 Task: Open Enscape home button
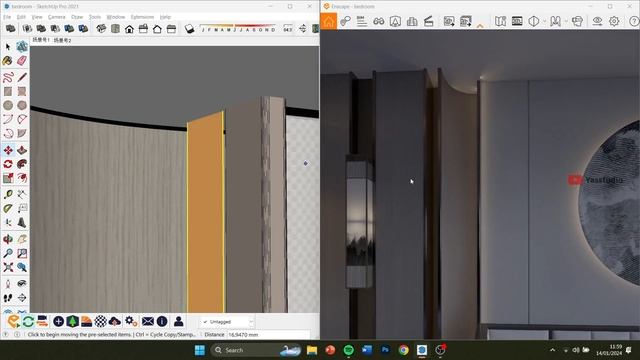pos(329,21)
